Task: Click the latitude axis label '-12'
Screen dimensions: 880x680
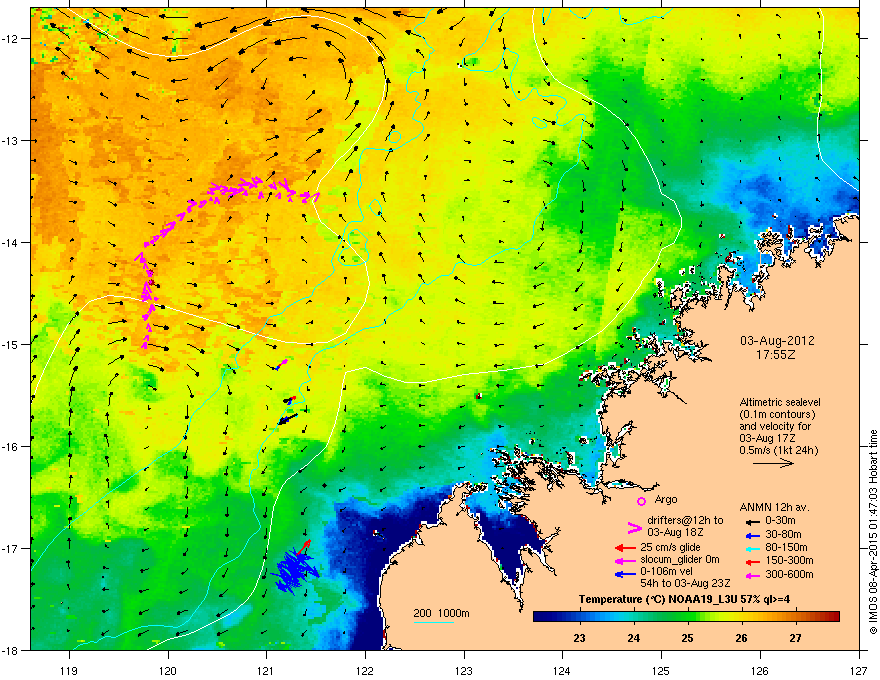Action: point(10,38)
